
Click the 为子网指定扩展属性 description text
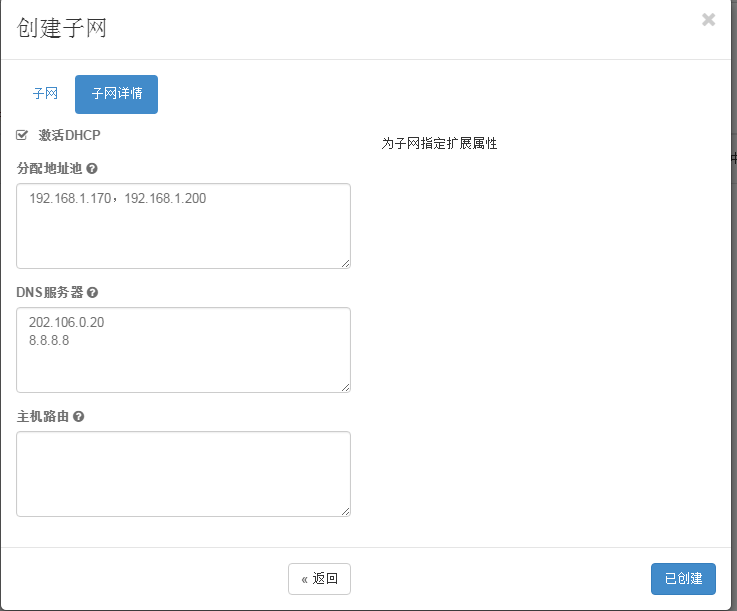(x=439, y=143)
